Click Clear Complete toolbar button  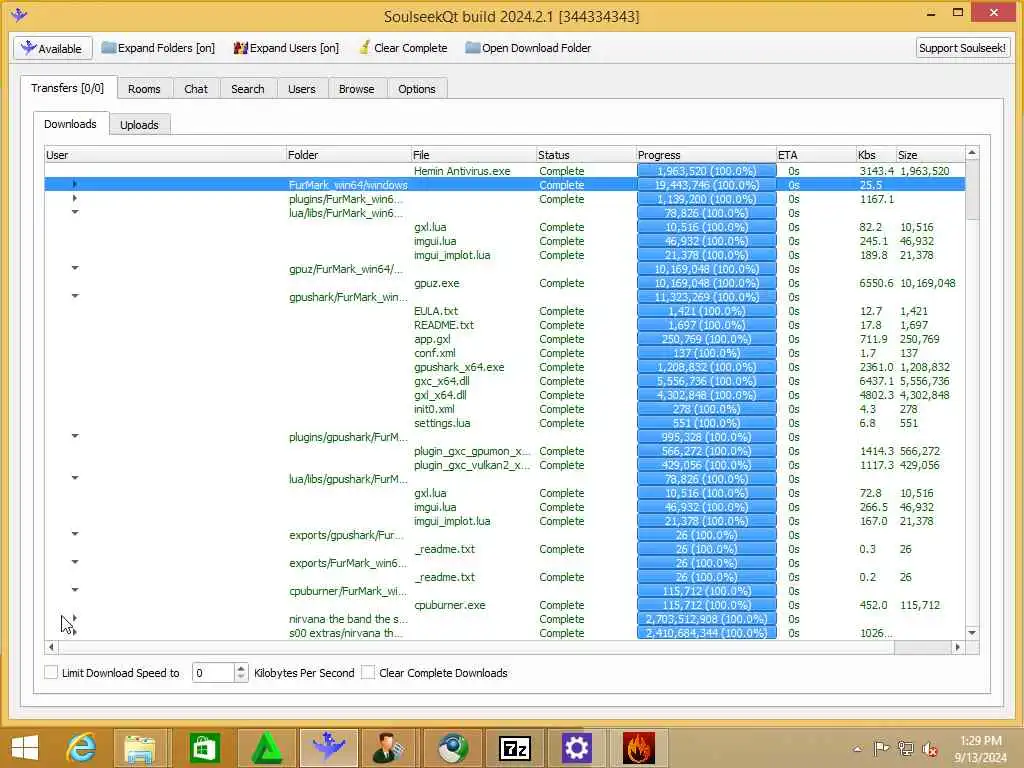pos(403,48)
